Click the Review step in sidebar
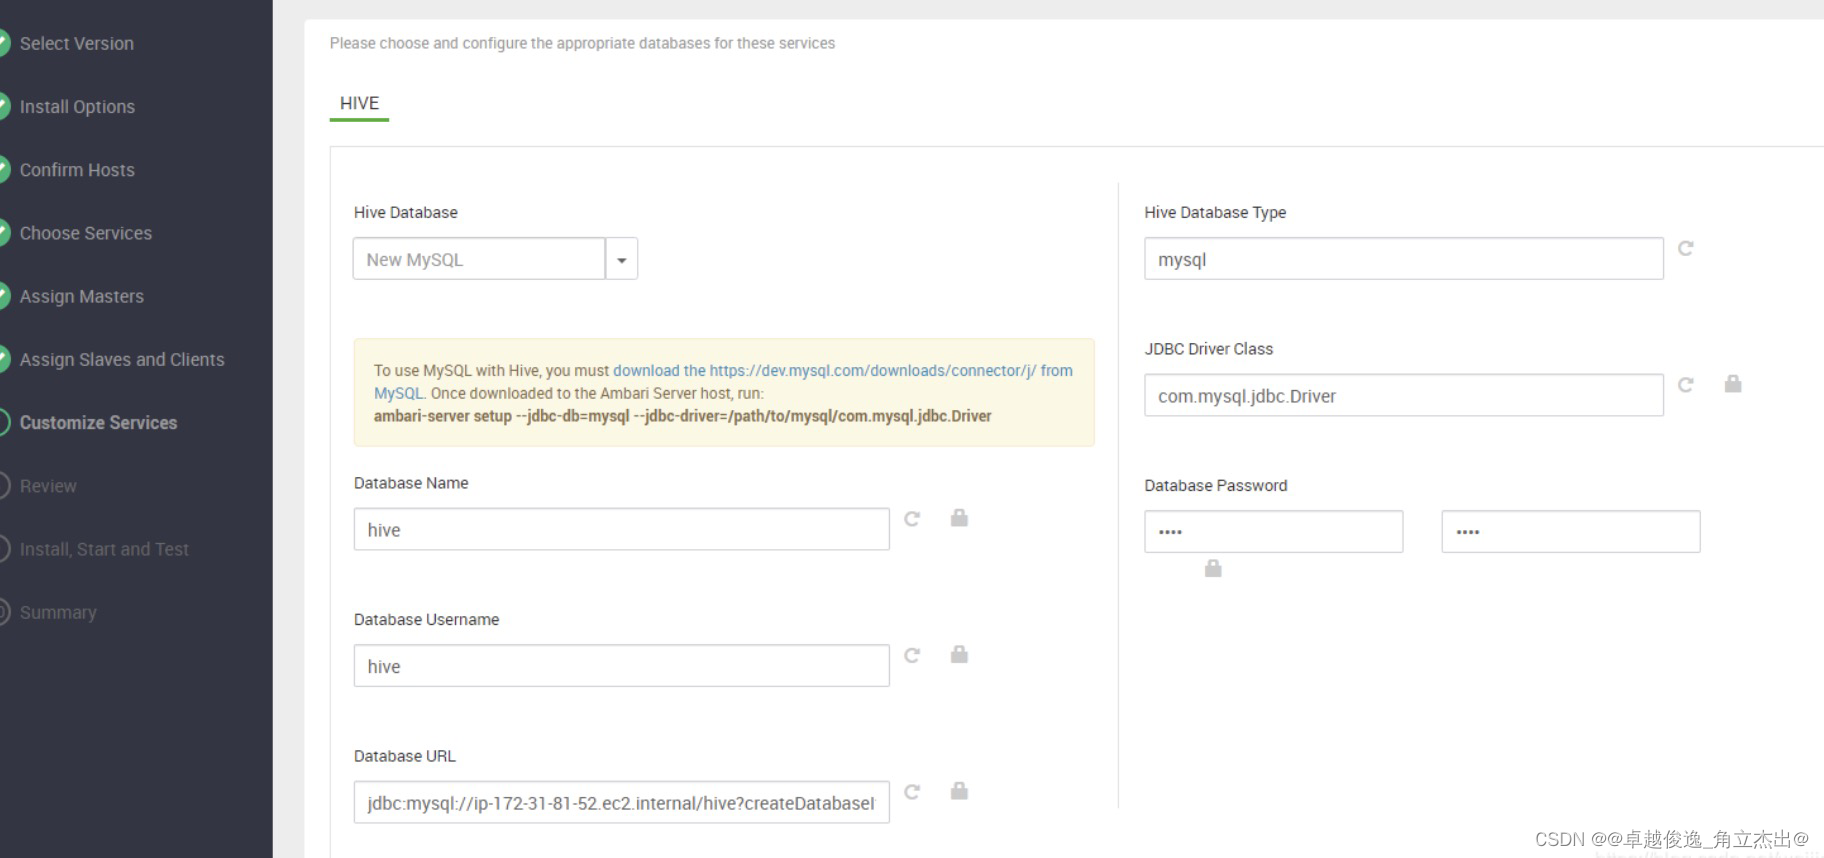Screen dimensions: 1824x858 coord(48,486)
